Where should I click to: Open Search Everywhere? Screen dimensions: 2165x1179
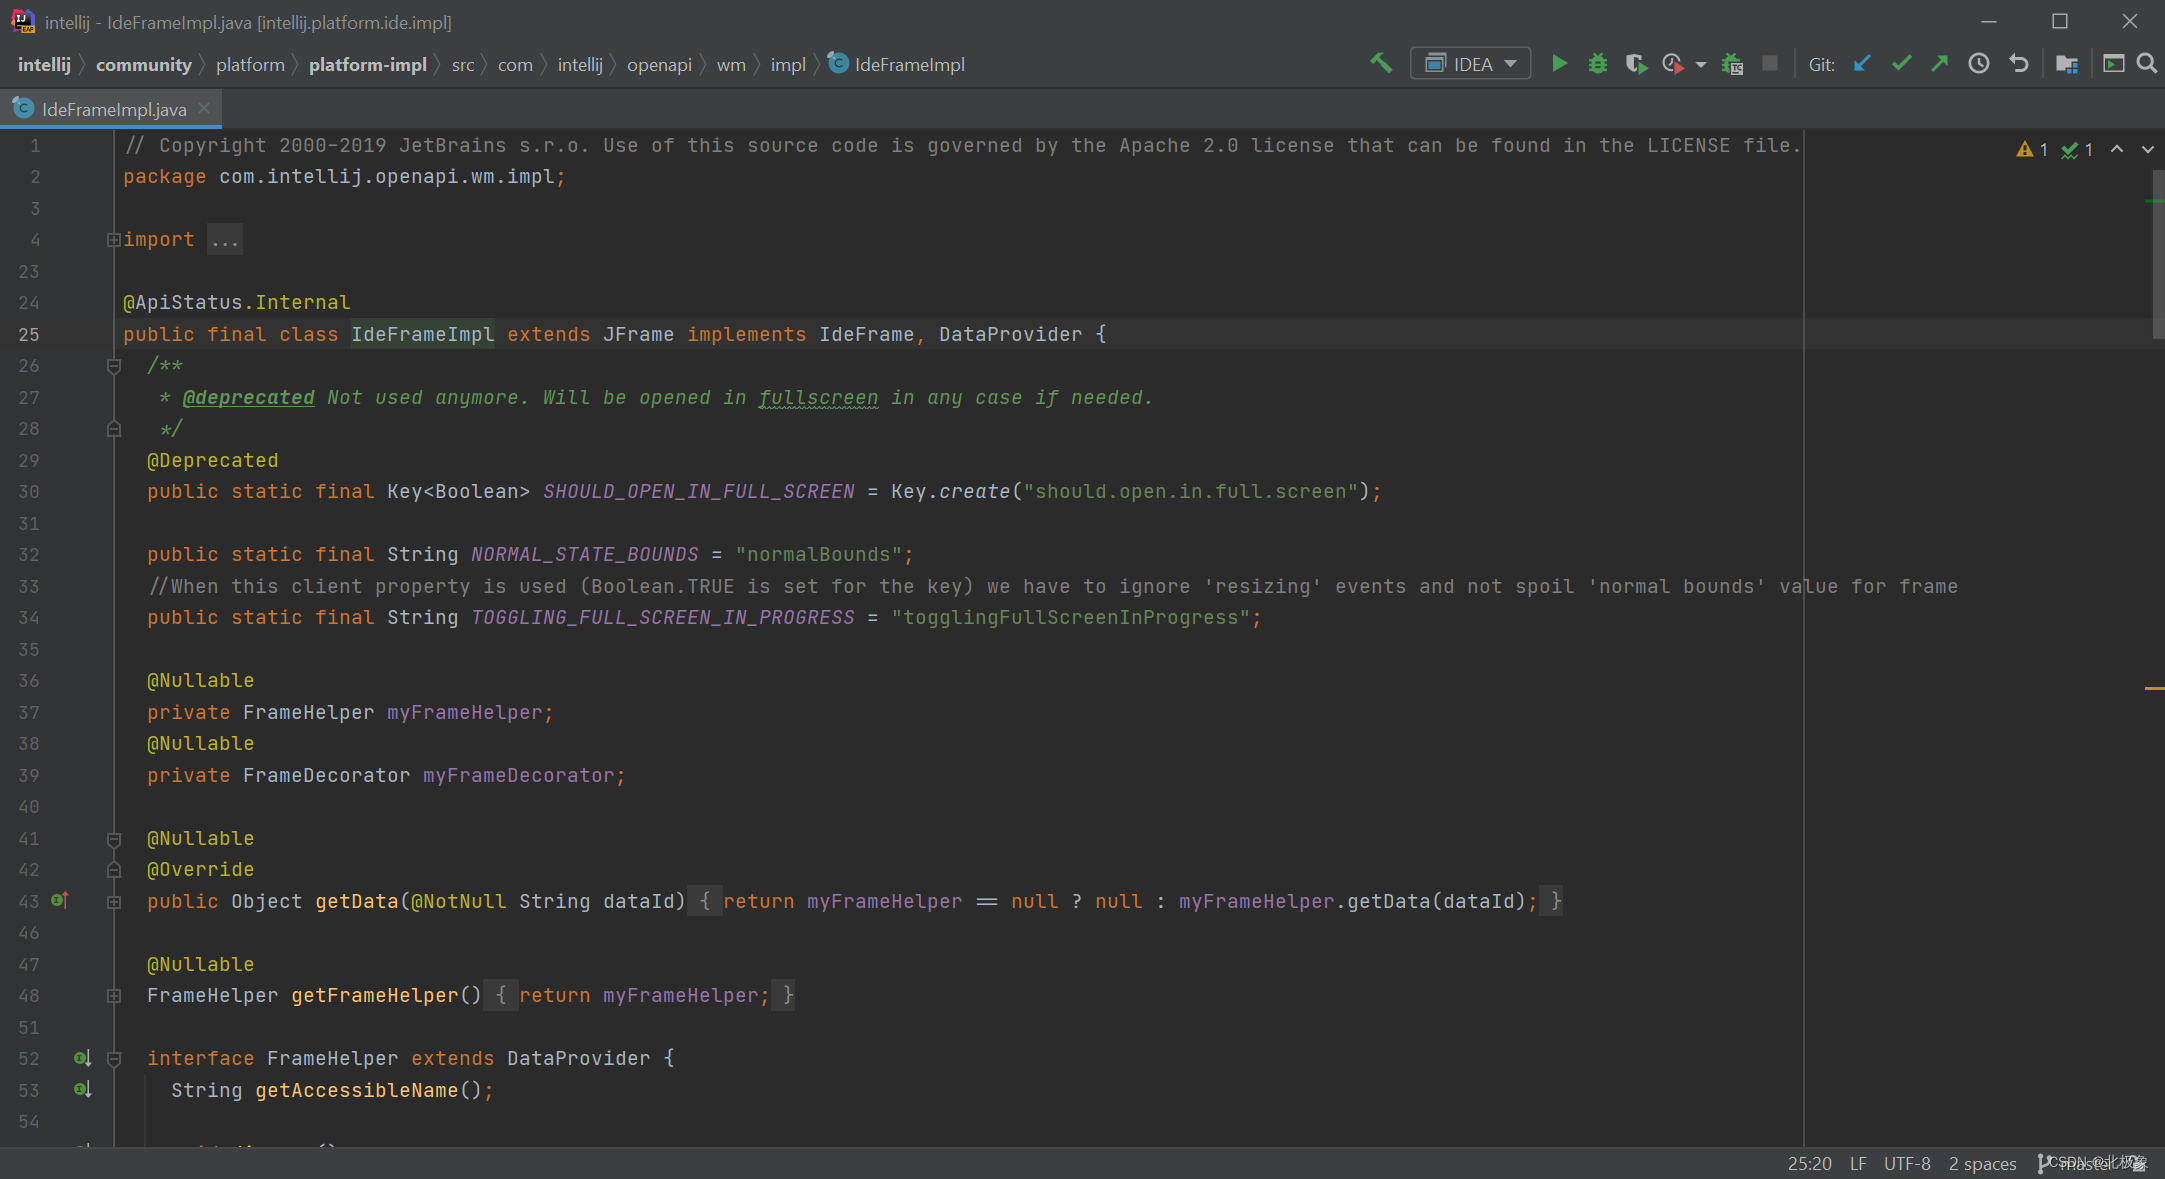point(2147,63)
